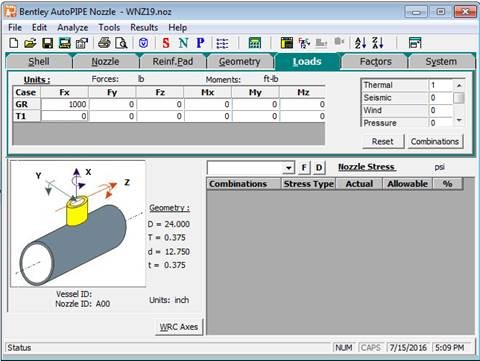Click load type list down arrow
Image resolution: width=480 pixels, height=361 pixels.
click(x=459, y=120)
